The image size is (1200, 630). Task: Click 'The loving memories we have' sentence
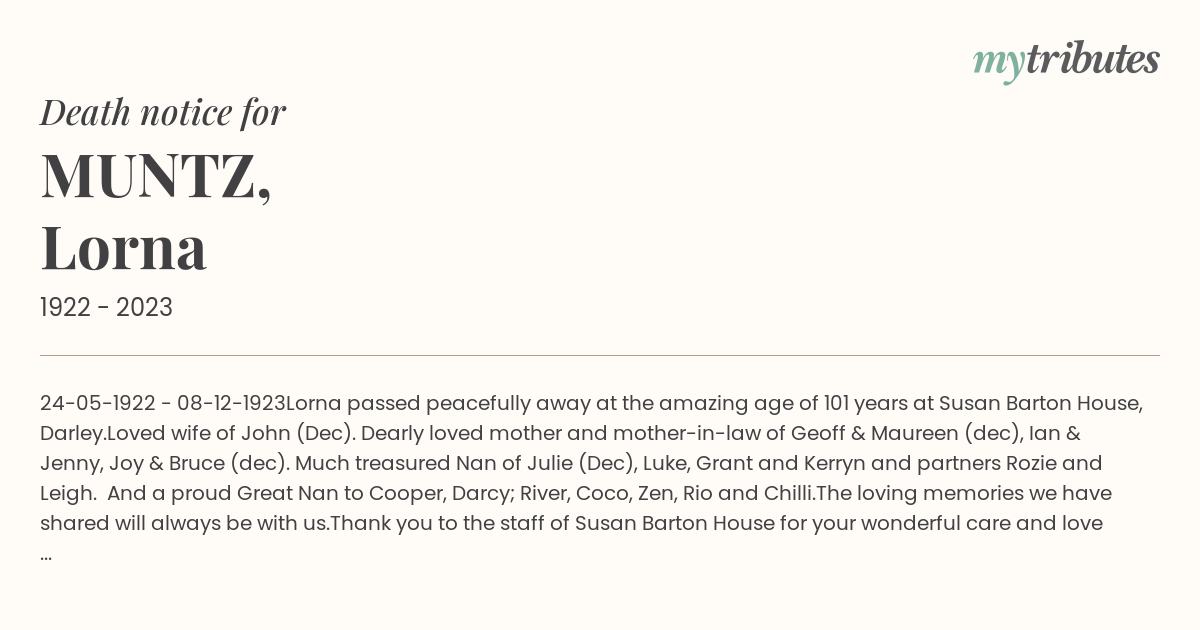point(964,493)
